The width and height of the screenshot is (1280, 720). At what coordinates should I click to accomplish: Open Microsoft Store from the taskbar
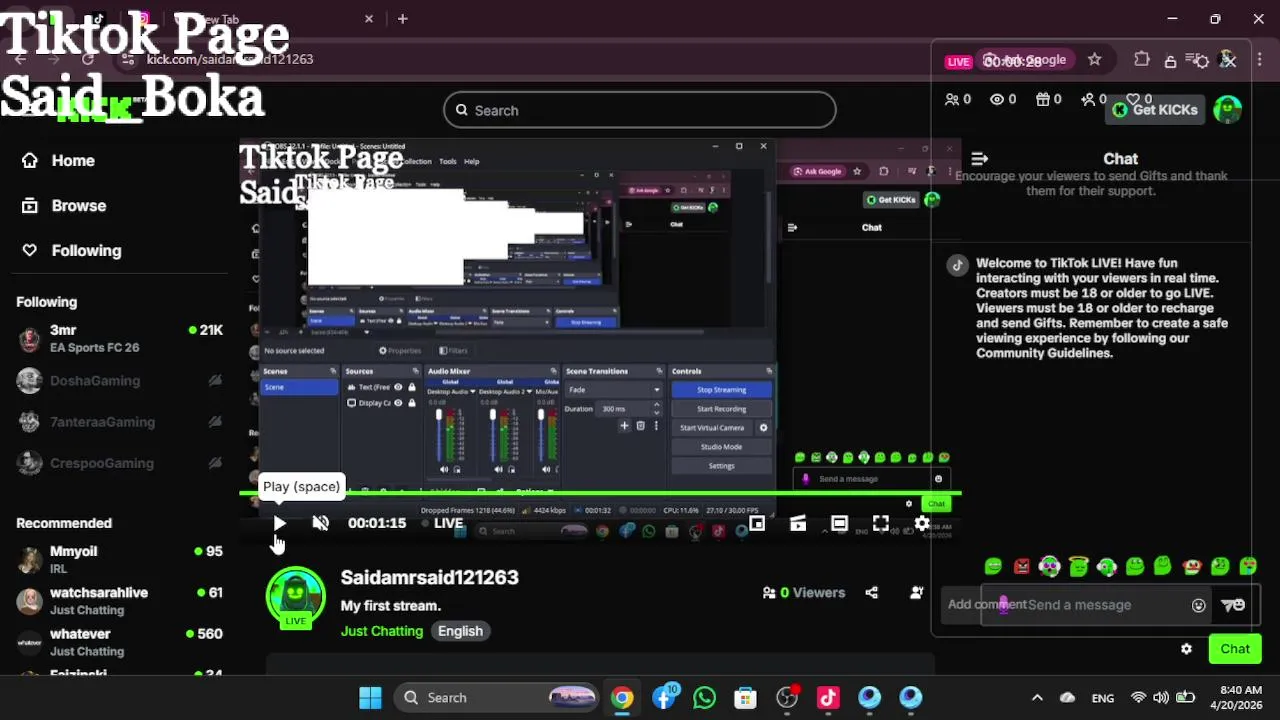click(x=745, y=698)
